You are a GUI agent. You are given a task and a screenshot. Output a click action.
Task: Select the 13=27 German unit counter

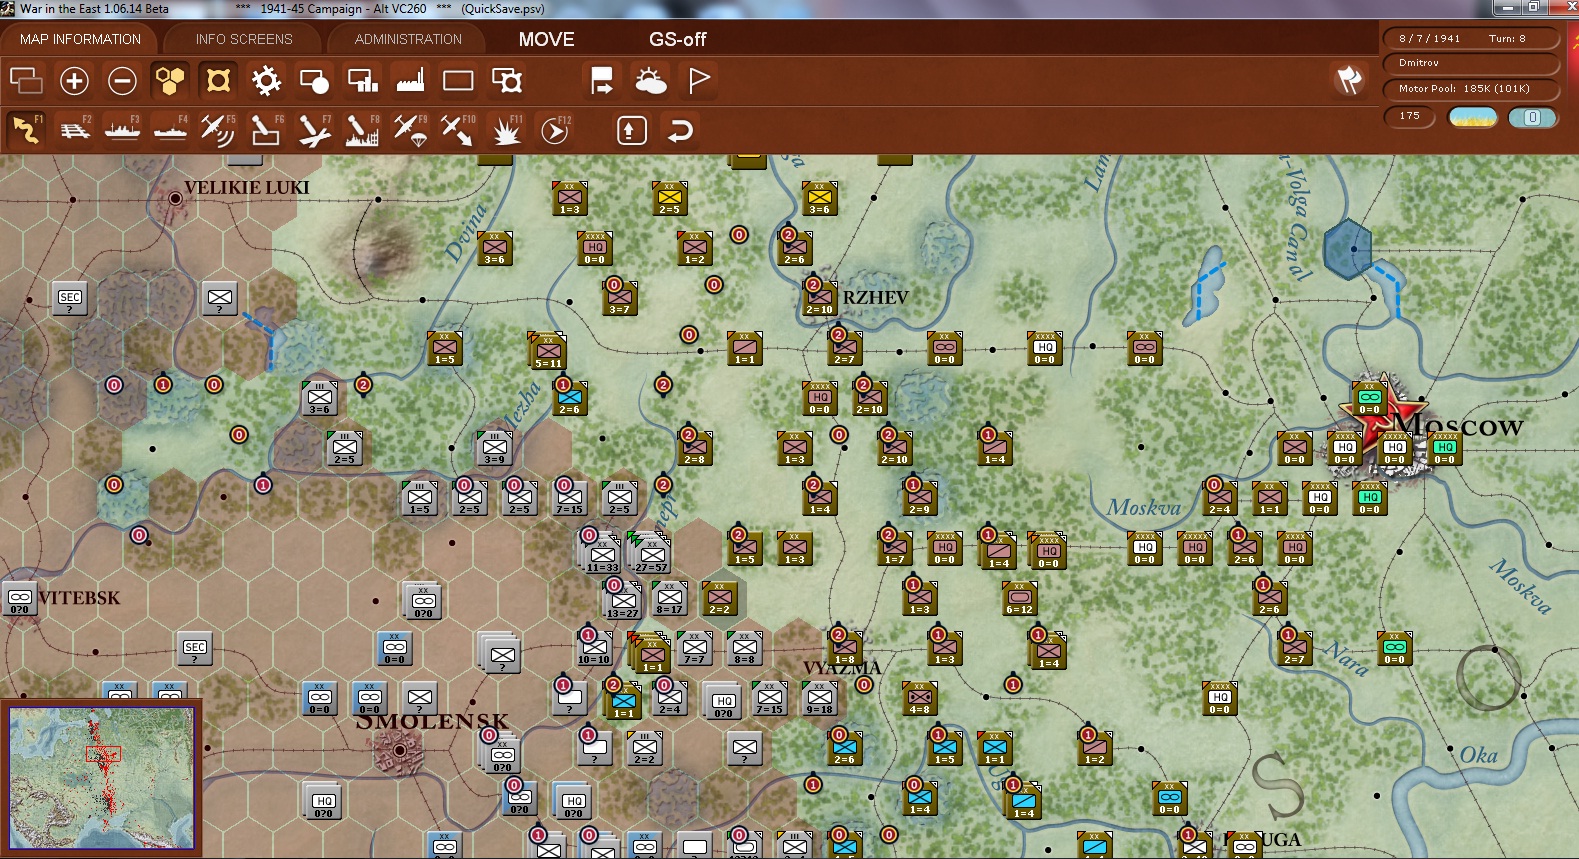pos(622,601)
